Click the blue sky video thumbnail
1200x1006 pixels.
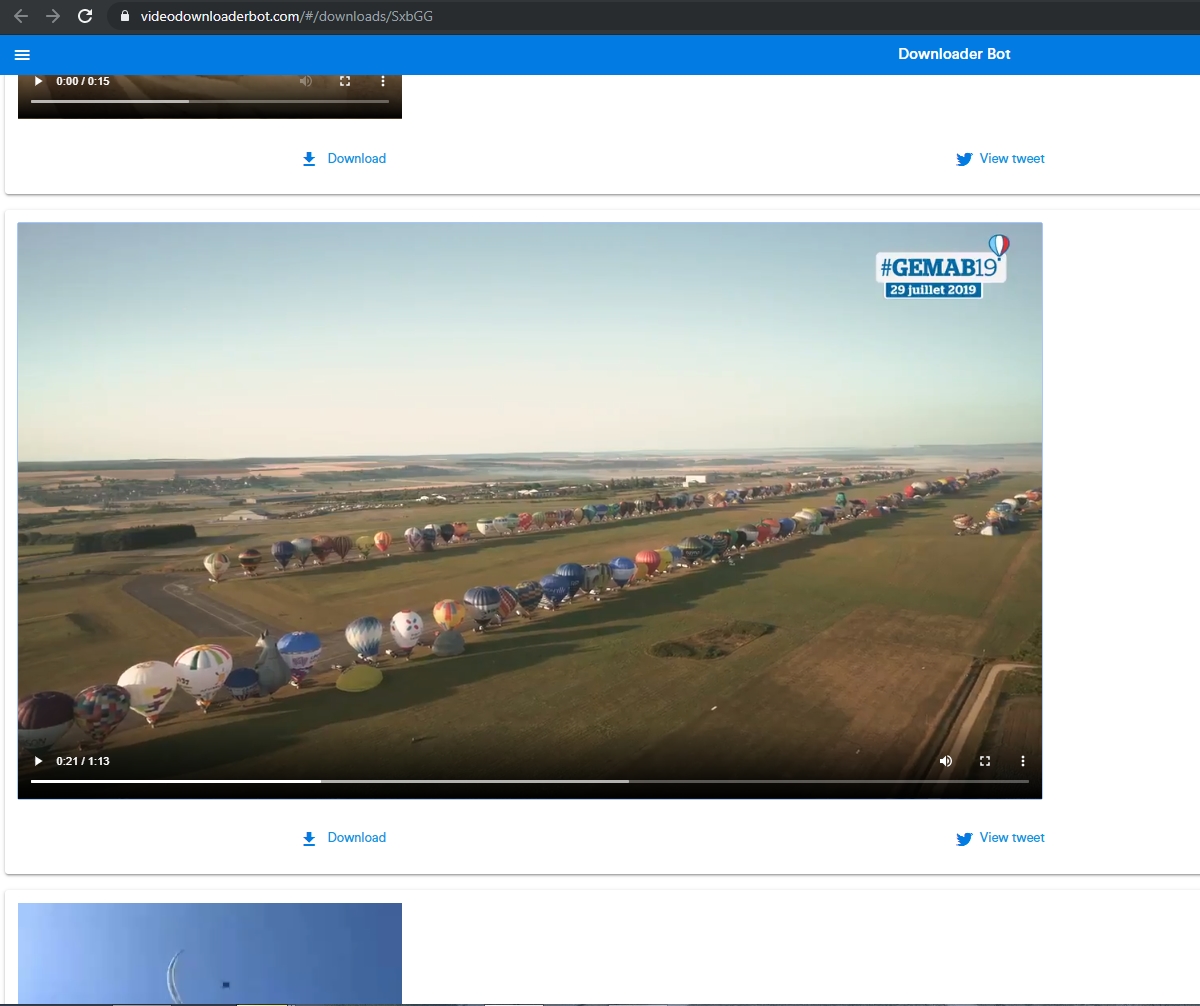[210, 954]
